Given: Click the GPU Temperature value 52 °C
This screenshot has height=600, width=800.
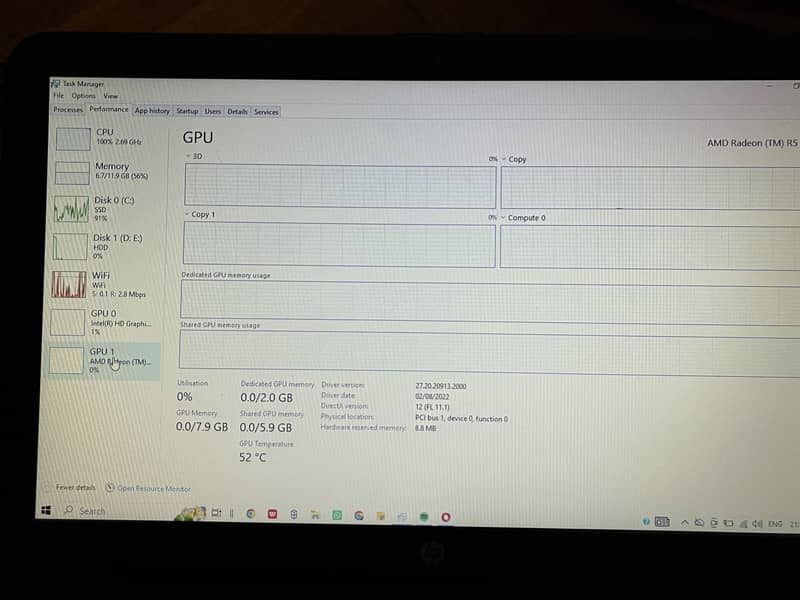Looking at the screenshot, I should pos(253,457).
